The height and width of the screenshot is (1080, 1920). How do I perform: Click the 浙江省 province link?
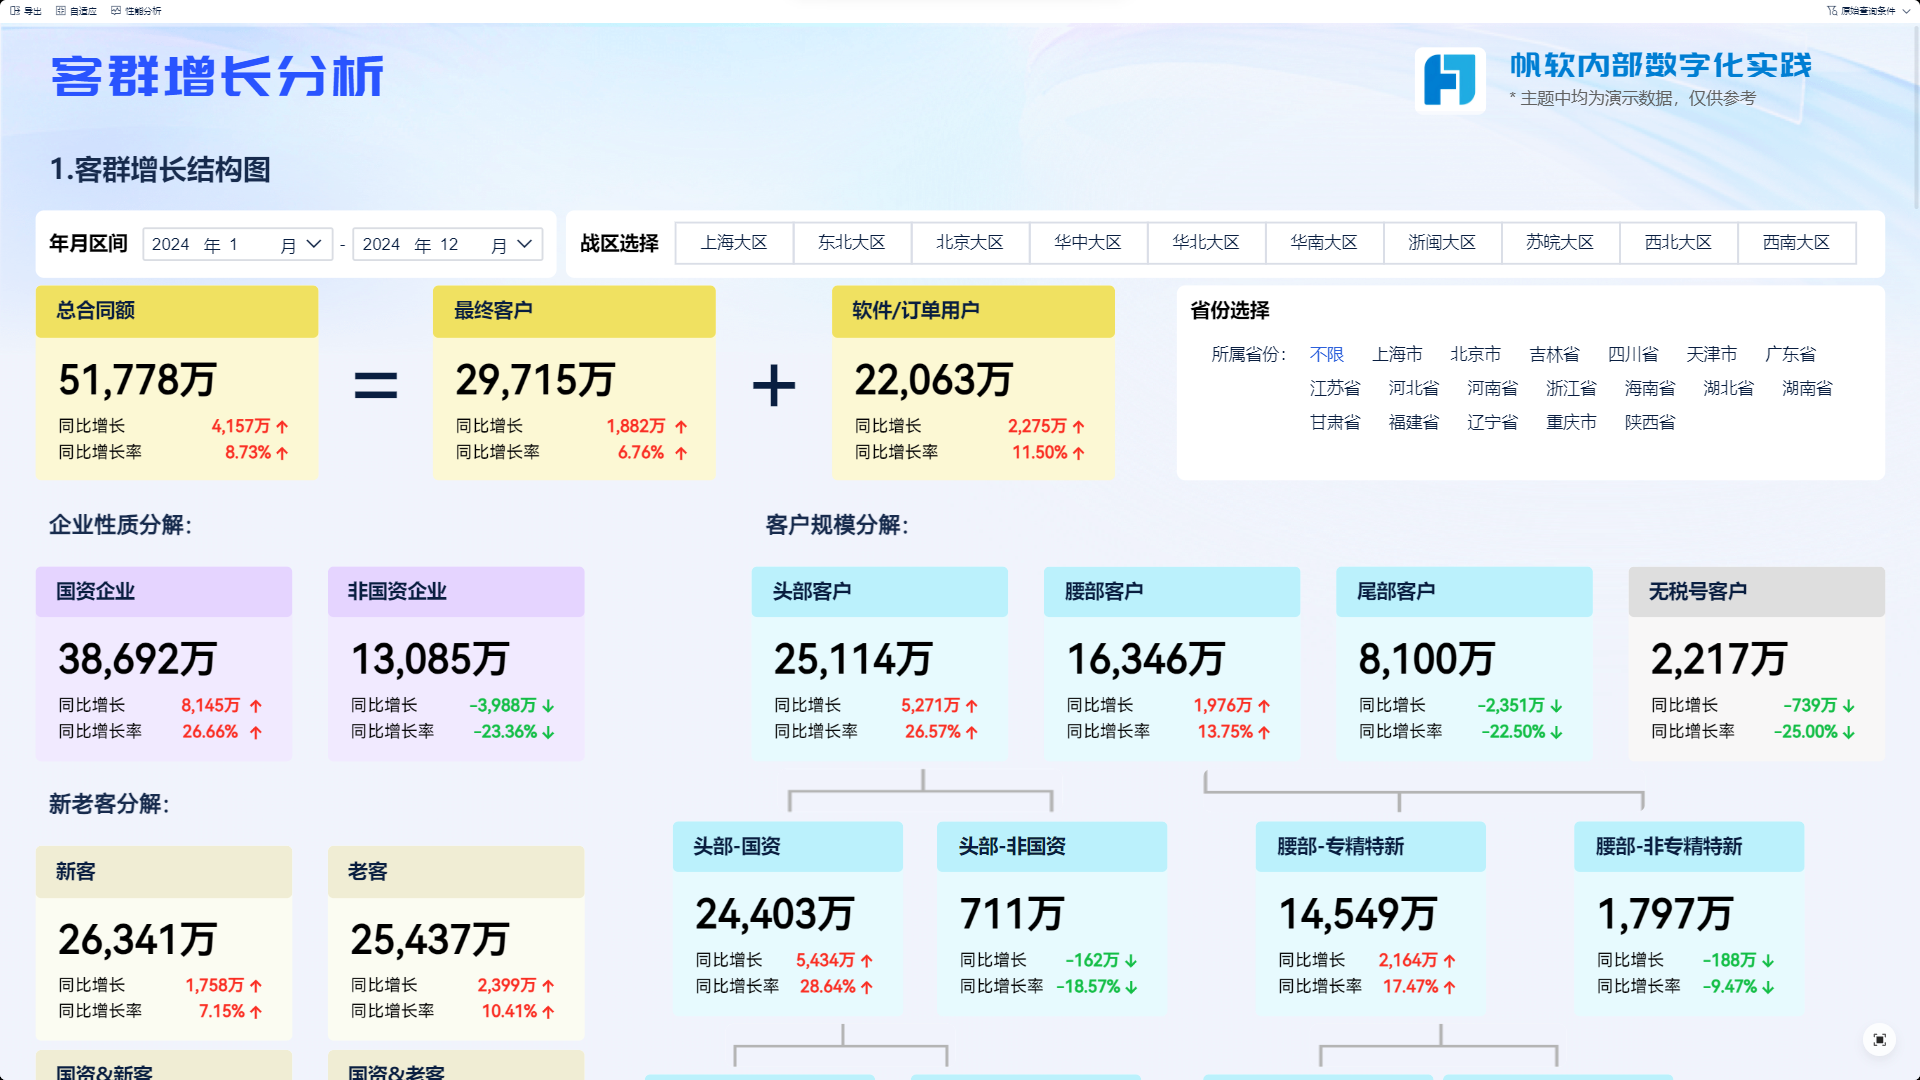1571,389
